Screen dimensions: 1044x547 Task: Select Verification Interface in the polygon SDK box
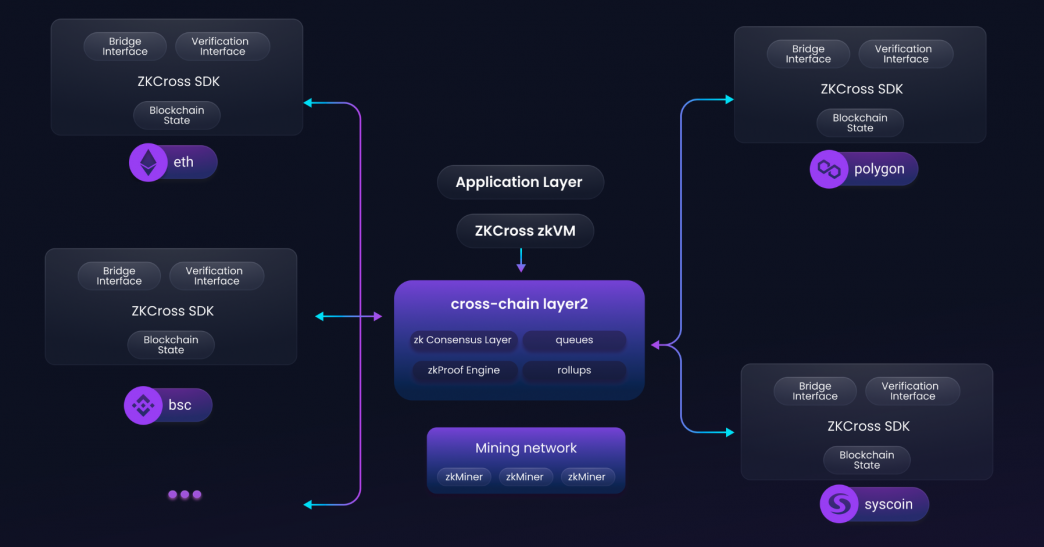pyautogui.click(x=903, y=54)
